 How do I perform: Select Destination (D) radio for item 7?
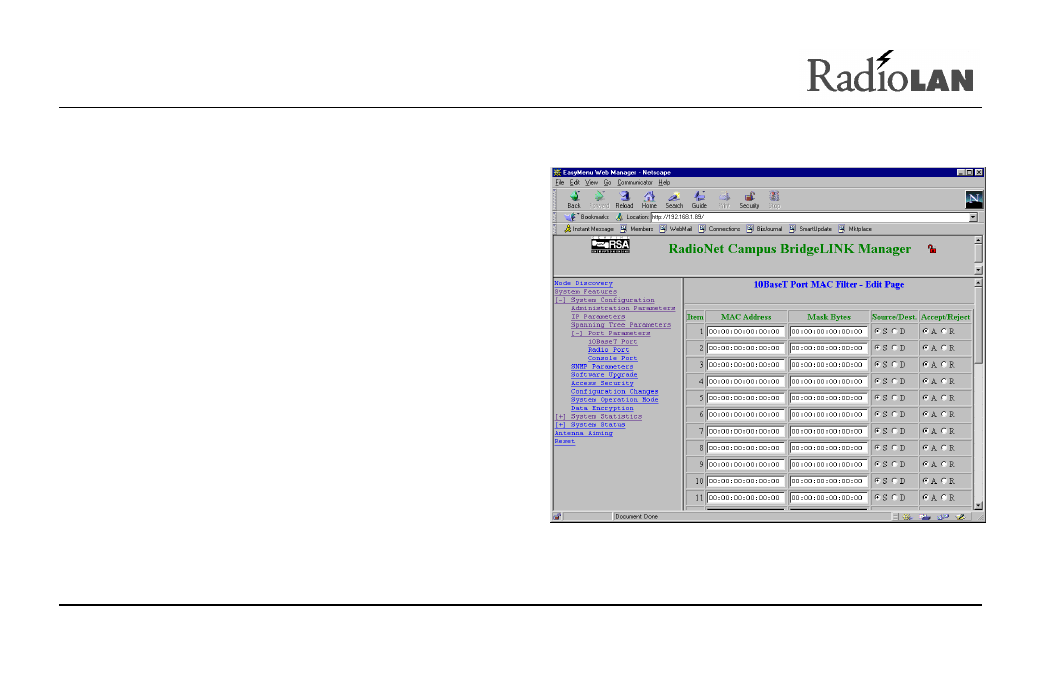tap(894, 431)
